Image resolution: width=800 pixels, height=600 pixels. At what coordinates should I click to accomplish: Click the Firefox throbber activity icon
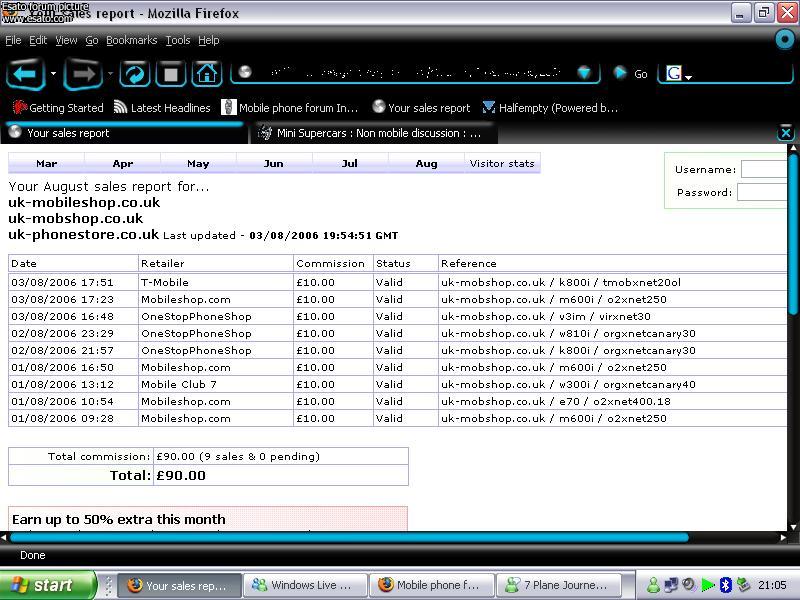pyautogui.click(x=785, y=40)
